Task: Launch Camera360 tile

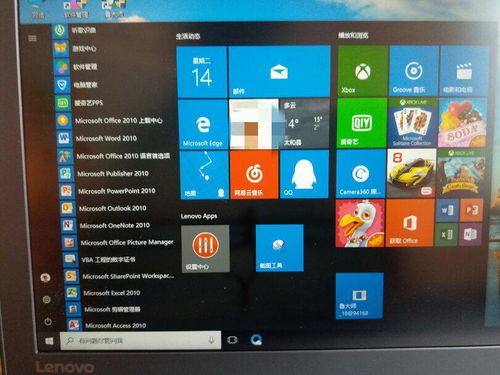Action: 361,173
